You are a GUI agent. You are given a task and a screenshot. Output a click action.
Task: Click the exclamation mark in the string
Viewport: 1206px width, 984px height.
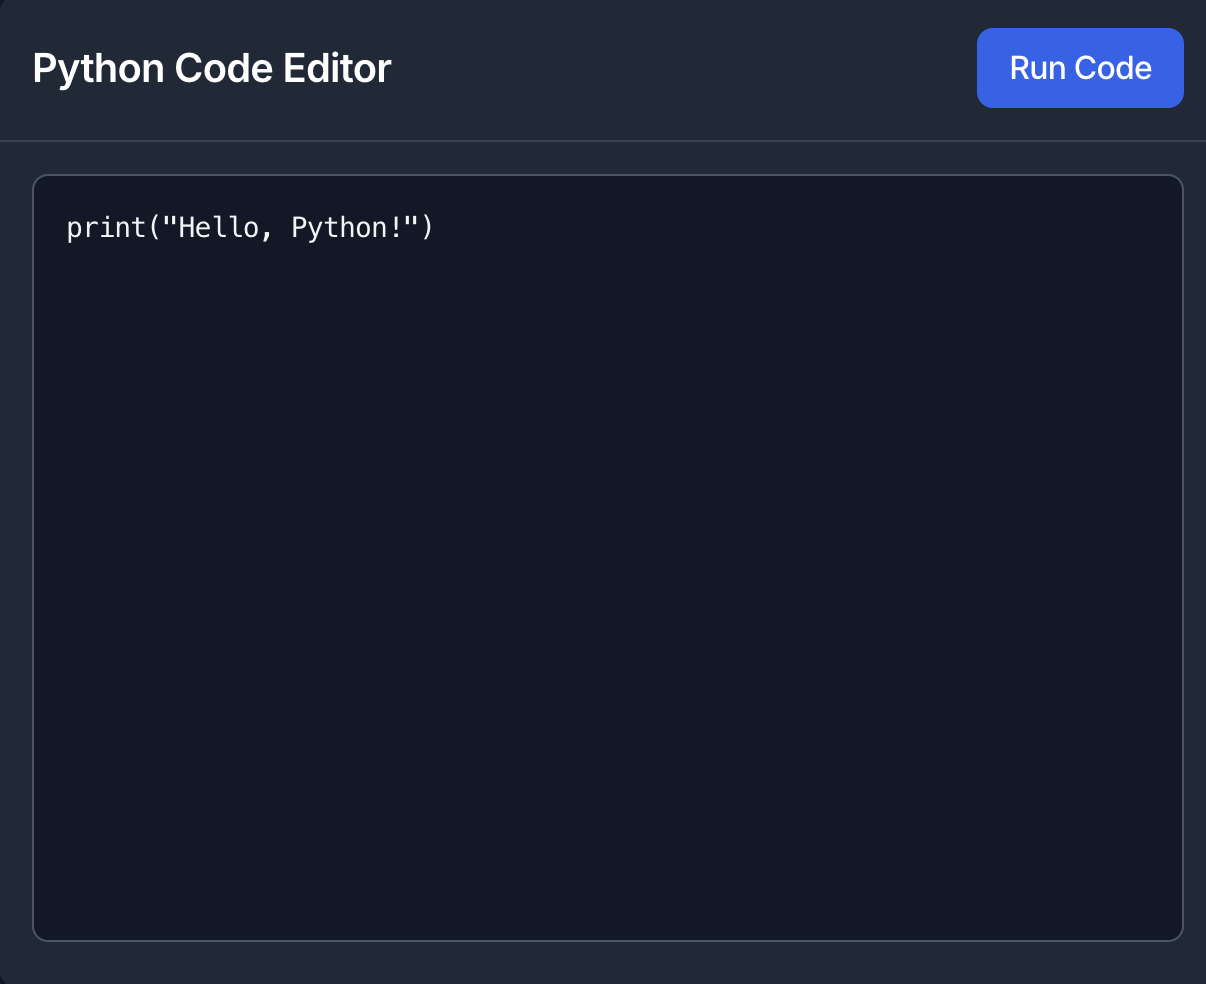coord(397,227)
